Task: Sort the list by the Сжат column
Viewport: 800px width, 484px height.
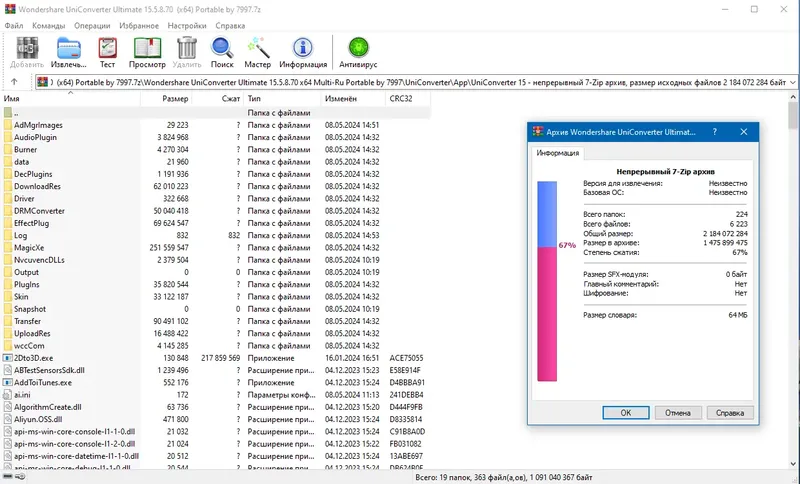Action: coord(218,98)
